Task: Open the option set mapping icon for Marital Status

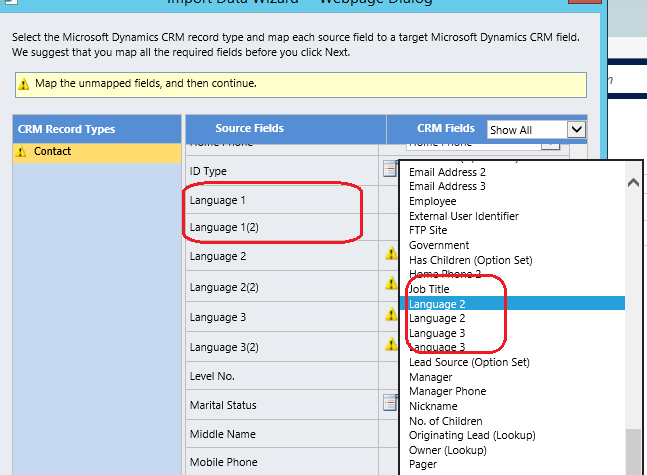Action: point(390,402)
